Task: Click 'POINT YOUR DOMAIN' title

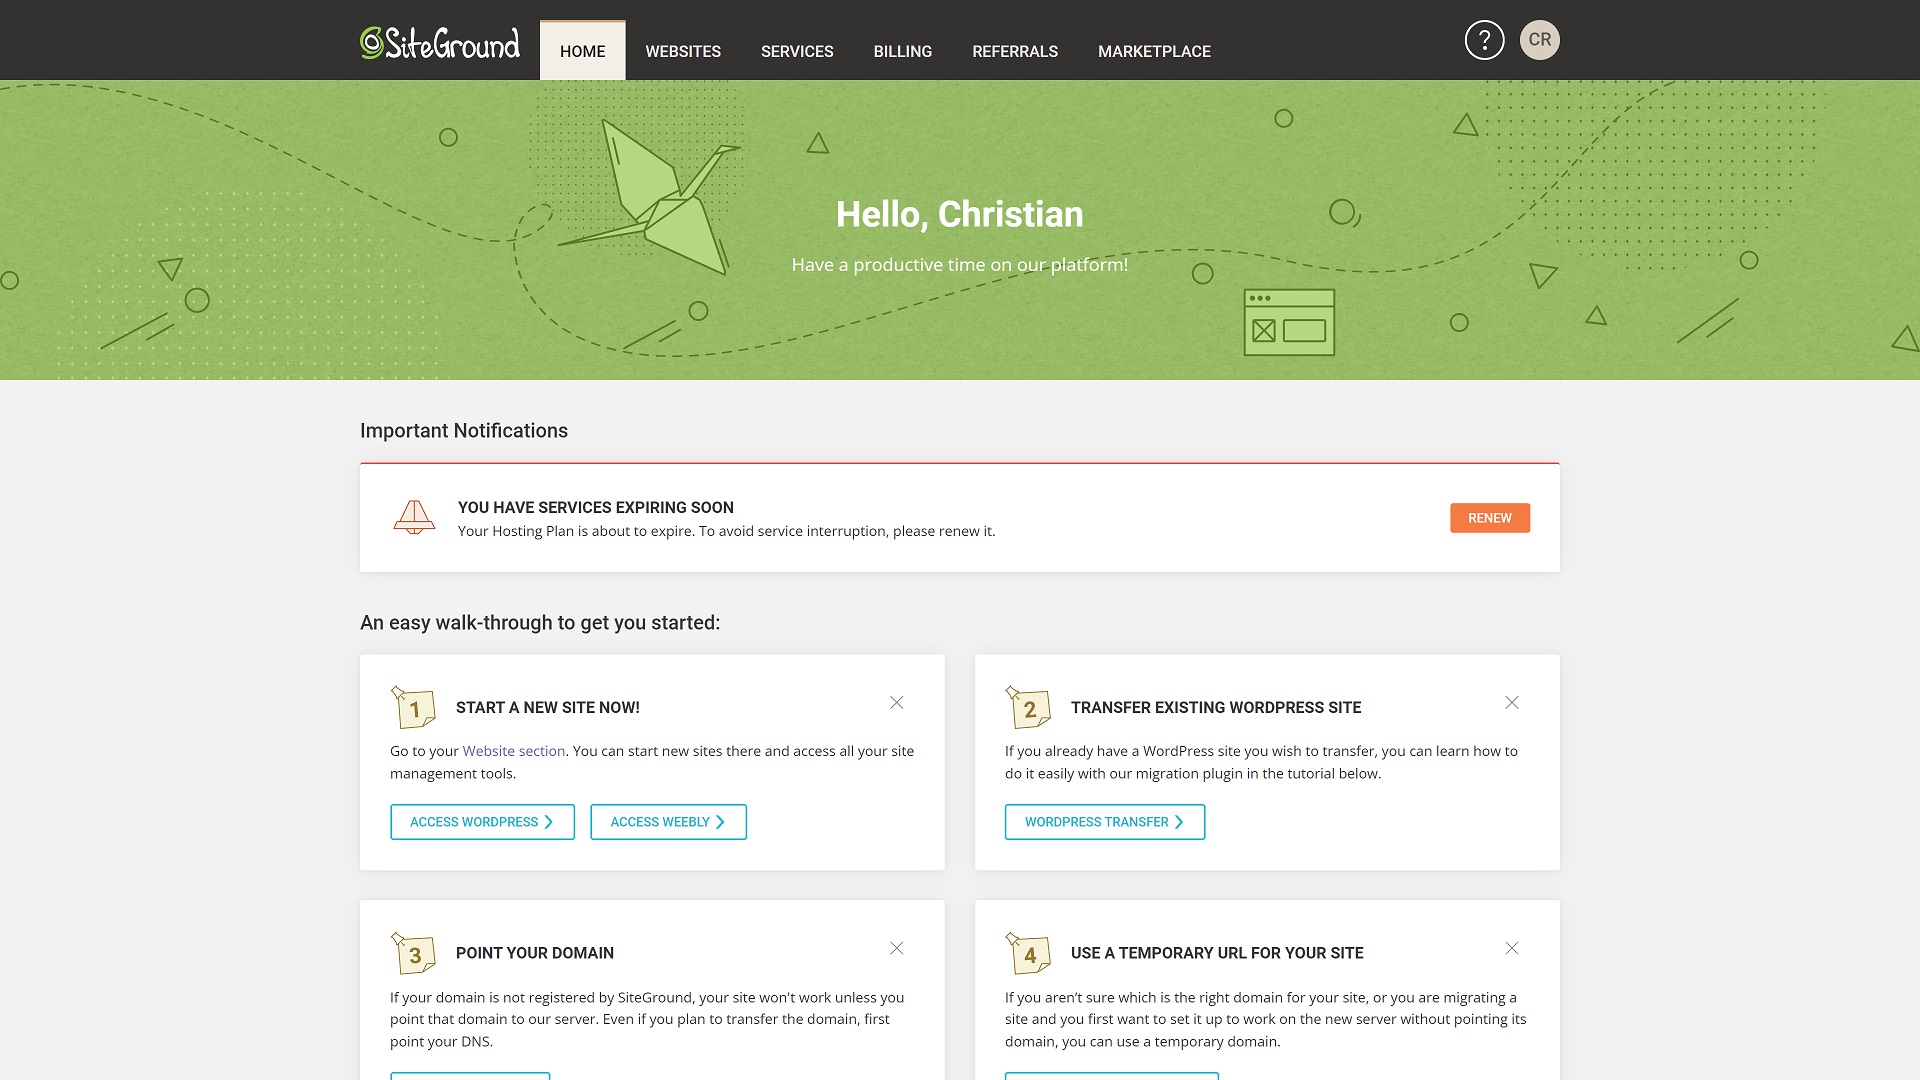Action: [535, 954]
